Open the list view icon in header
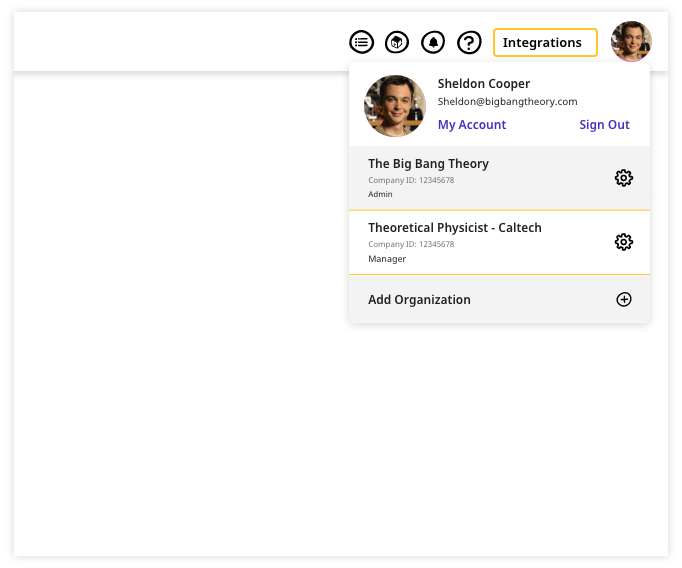The height and width of the screenshot is (568, 682). [361, 42]
